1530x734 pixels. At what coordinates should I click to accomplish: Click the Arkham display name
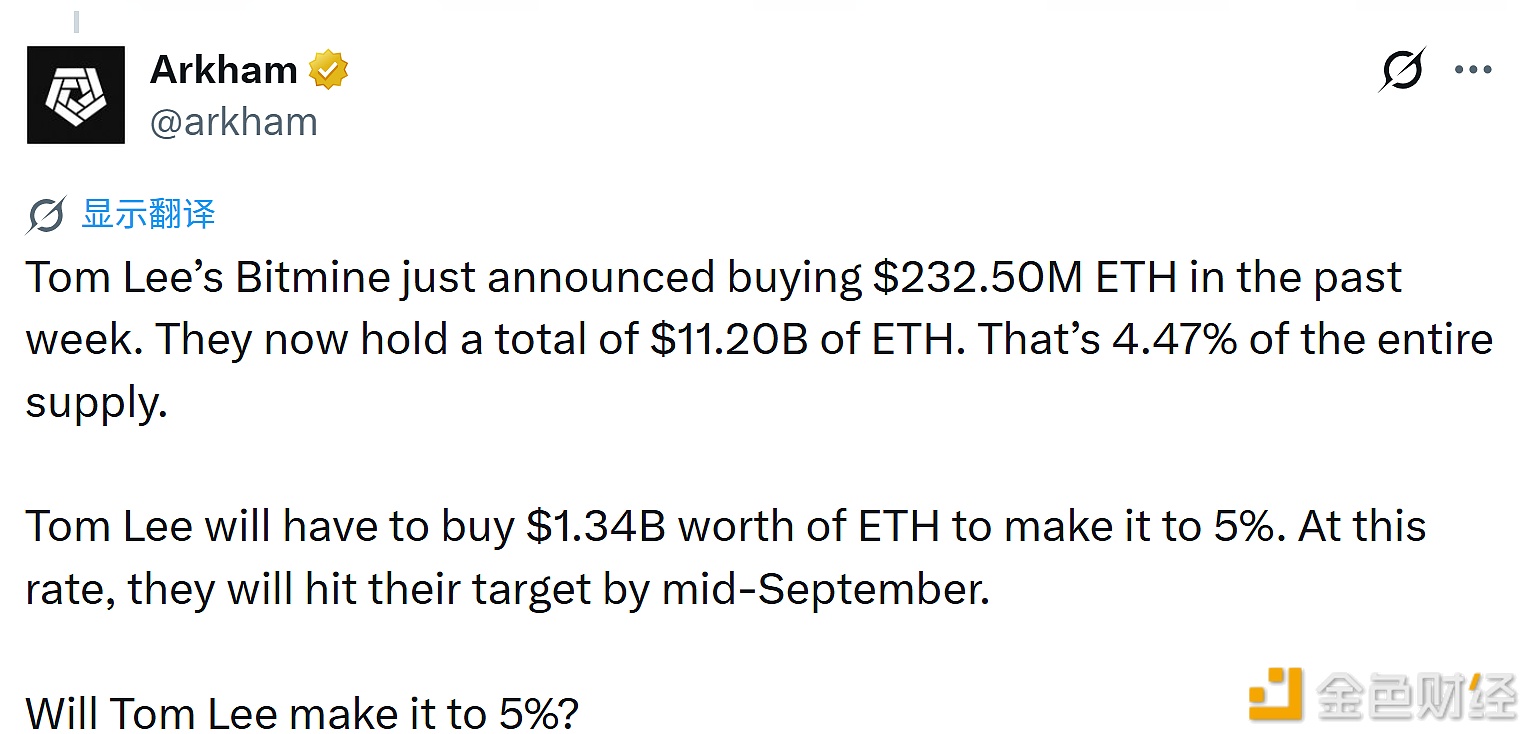coord(224,70)
